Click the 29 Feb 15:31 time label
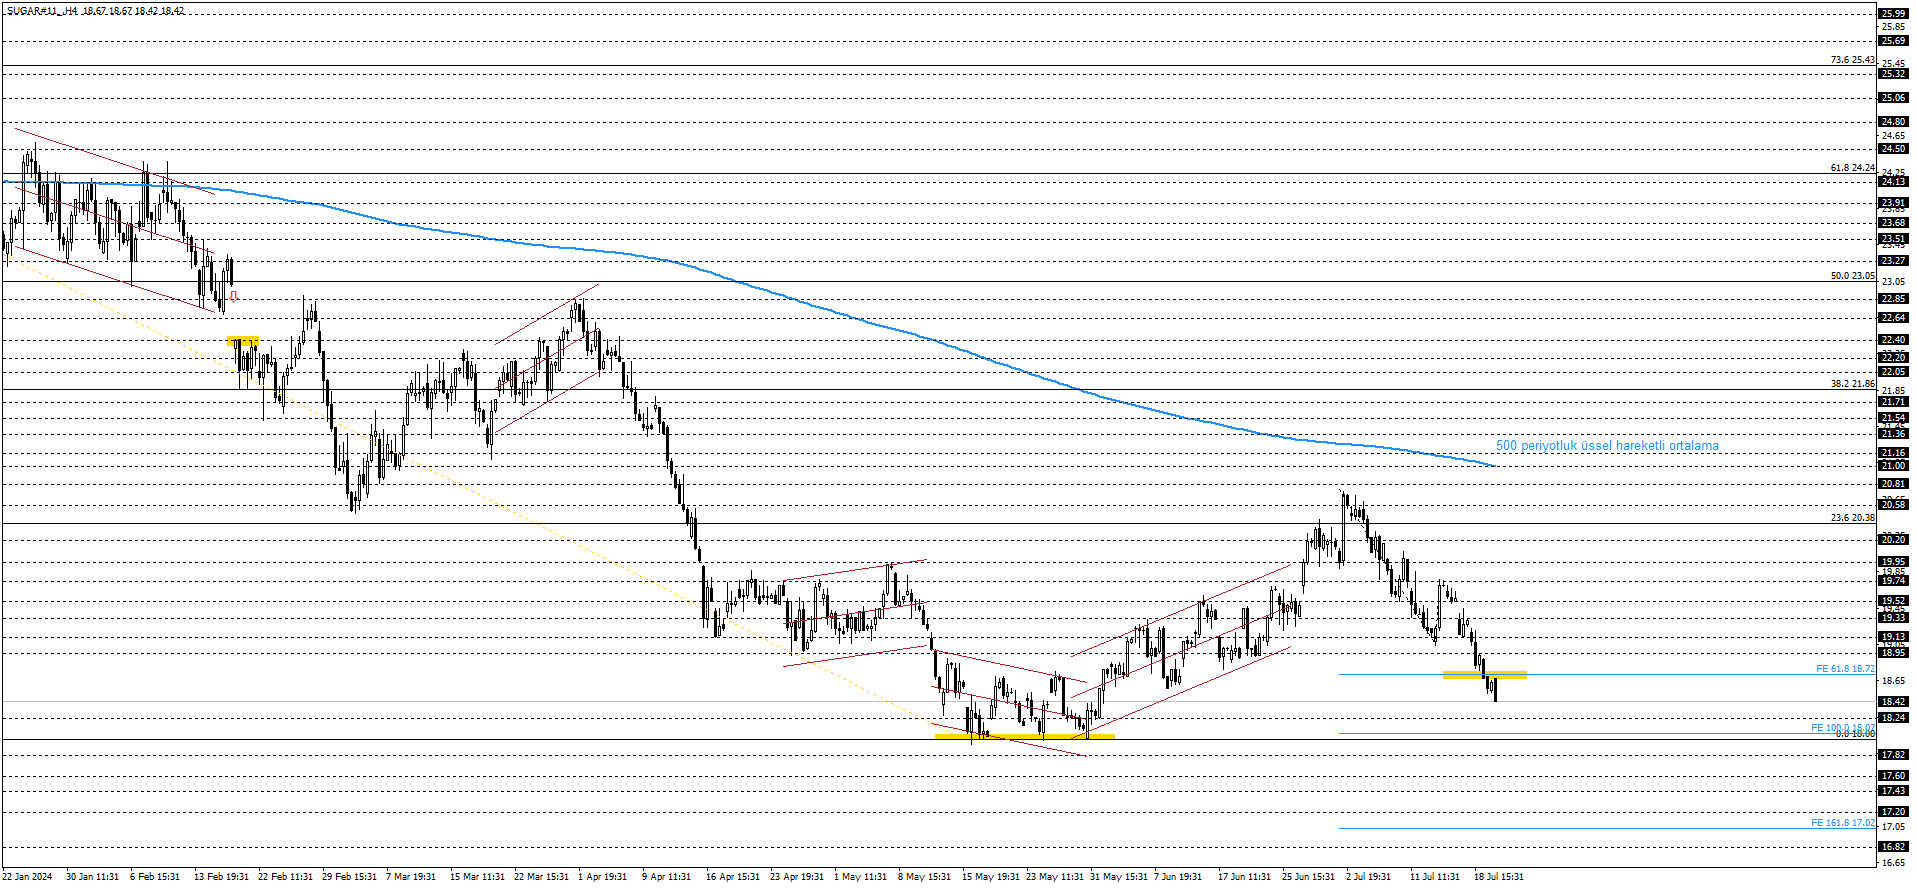Image resolution: width=1916 pixels, height=888 pixels. pos(349,877)
